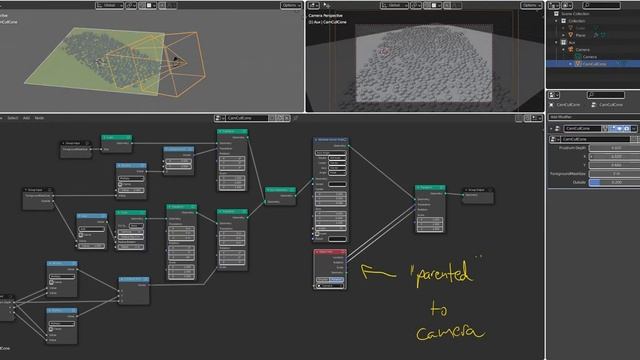The image size is (640, 360).
Task: Open Options dropdown in left viewport
Action: pyautogui.click(x=291, y=5)
